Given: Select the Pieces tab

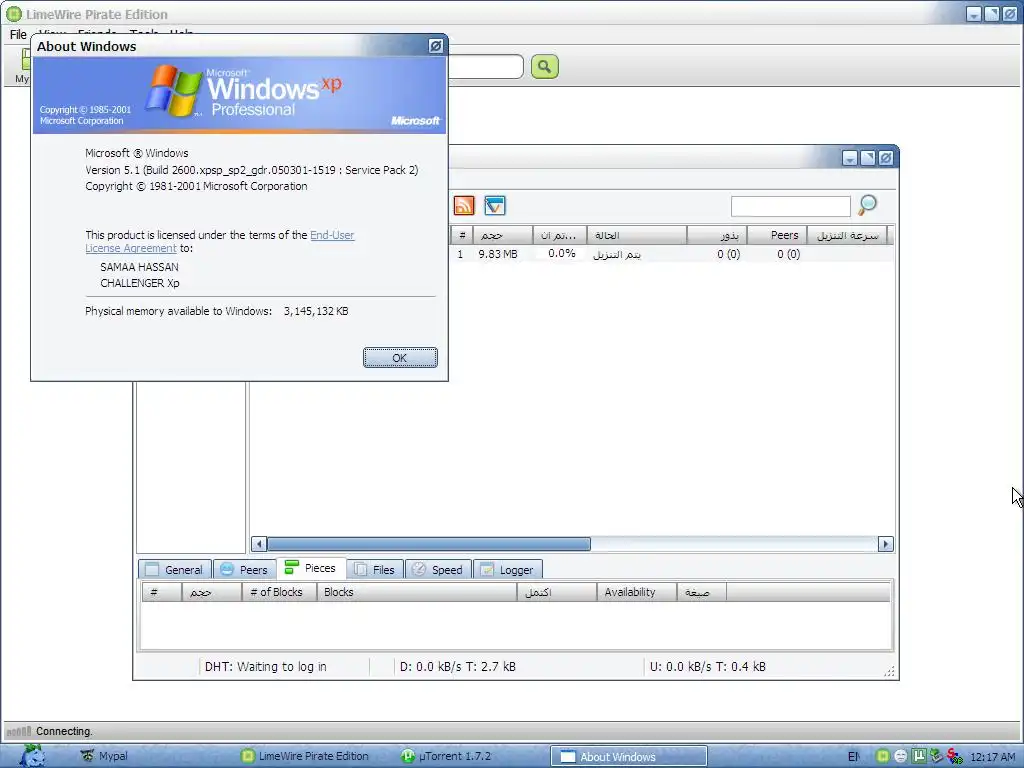Looking at the screenshot, I should (312, 568).
